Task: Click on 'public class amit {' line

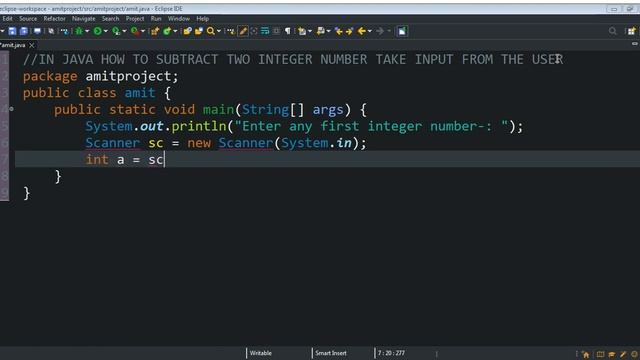Action: click(x=97, y=93)
